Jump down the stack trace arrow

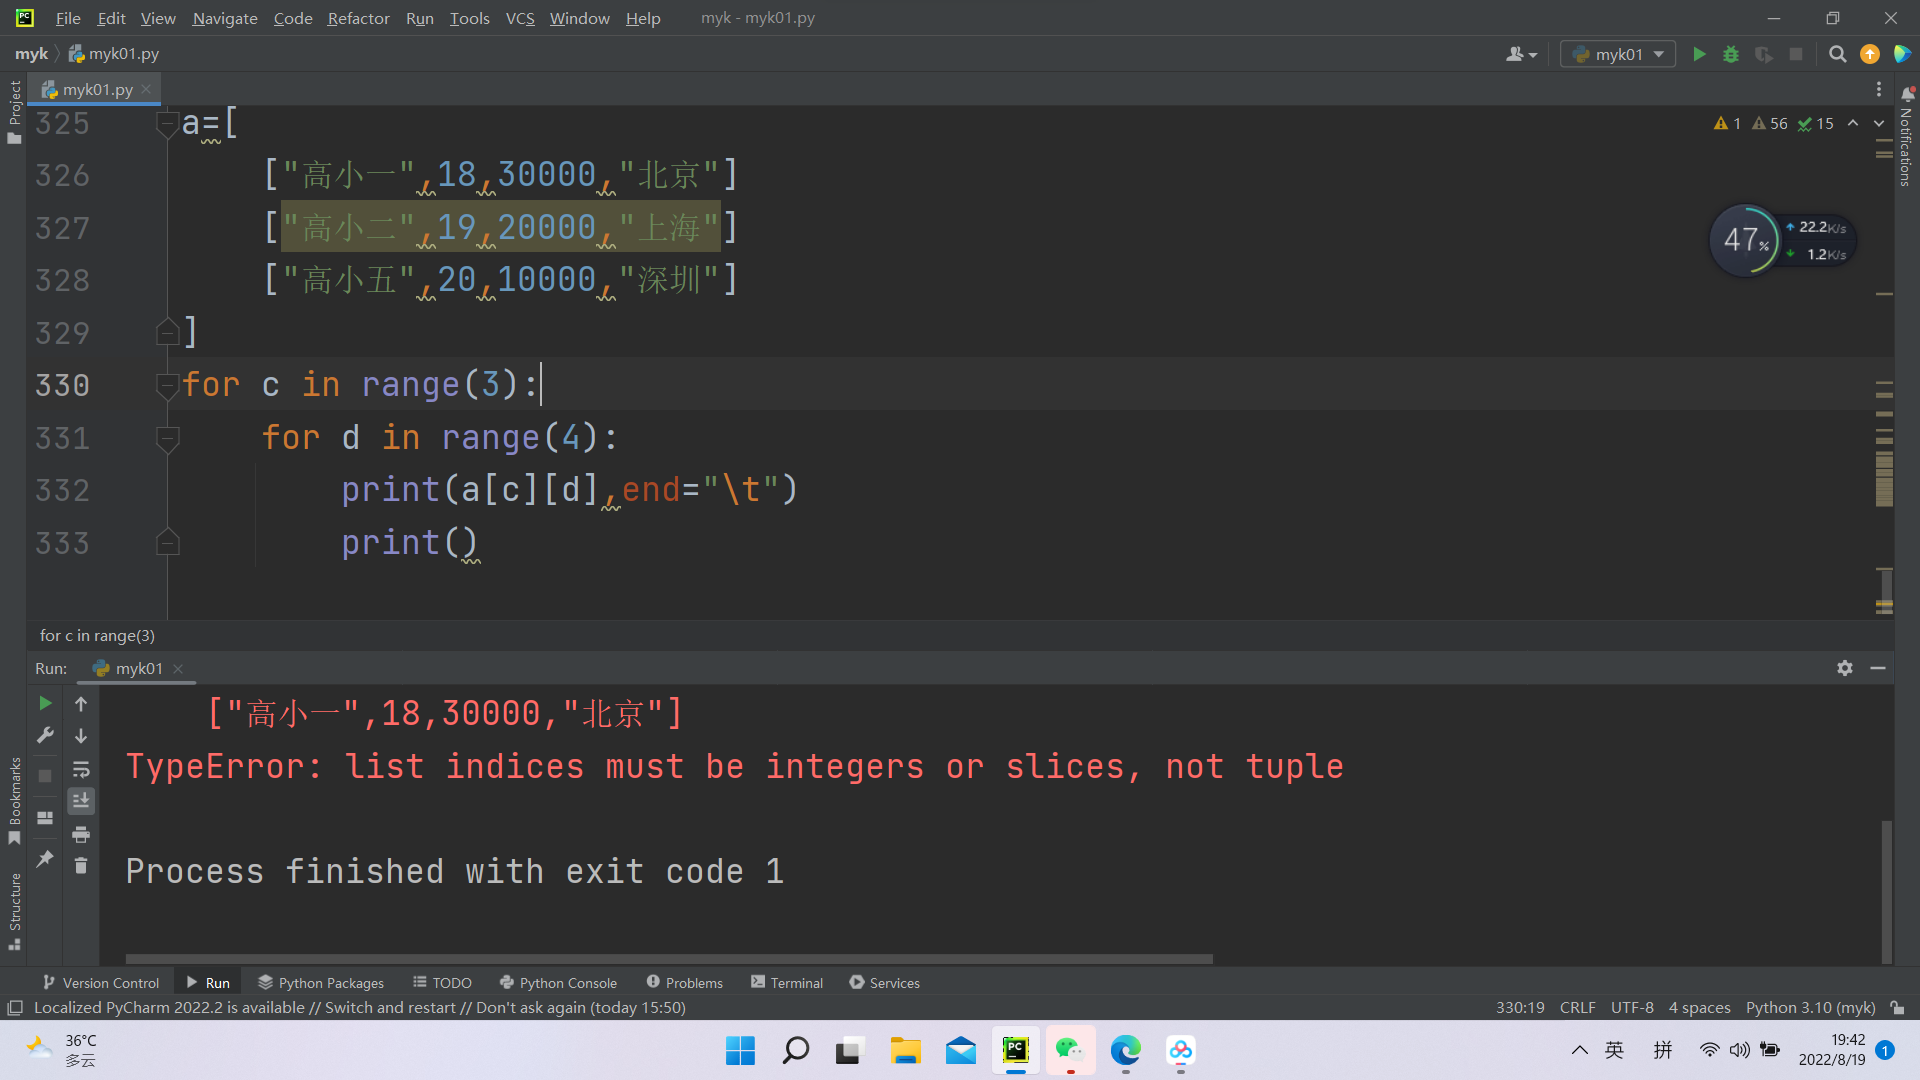[x=81, y=736]
